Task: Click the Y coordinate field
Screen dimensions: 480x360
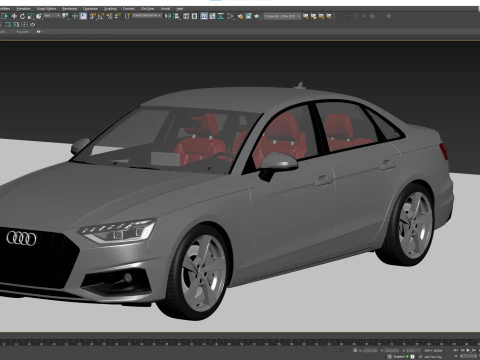Action: [392, 350]
